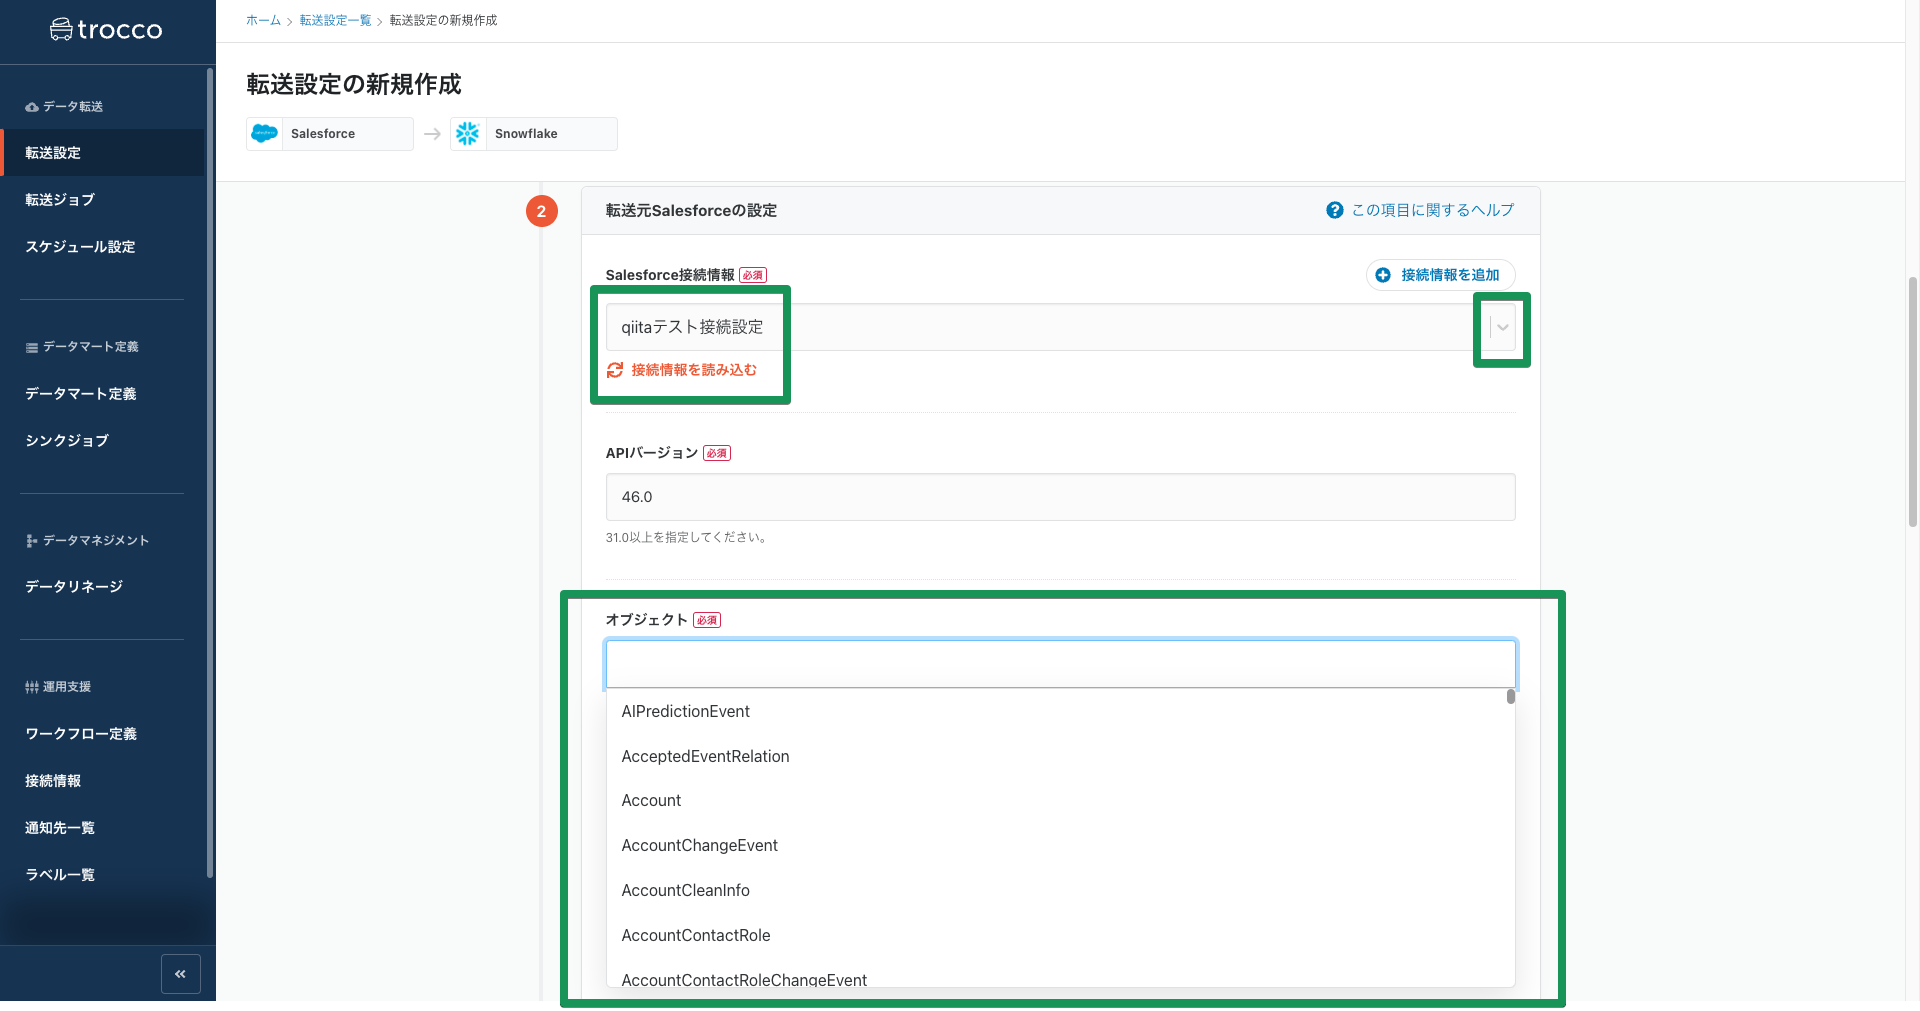Click the ホーム breadcrumb link
The height and width of the screenshot is (1011, 1920).
[x=263, y=20]
